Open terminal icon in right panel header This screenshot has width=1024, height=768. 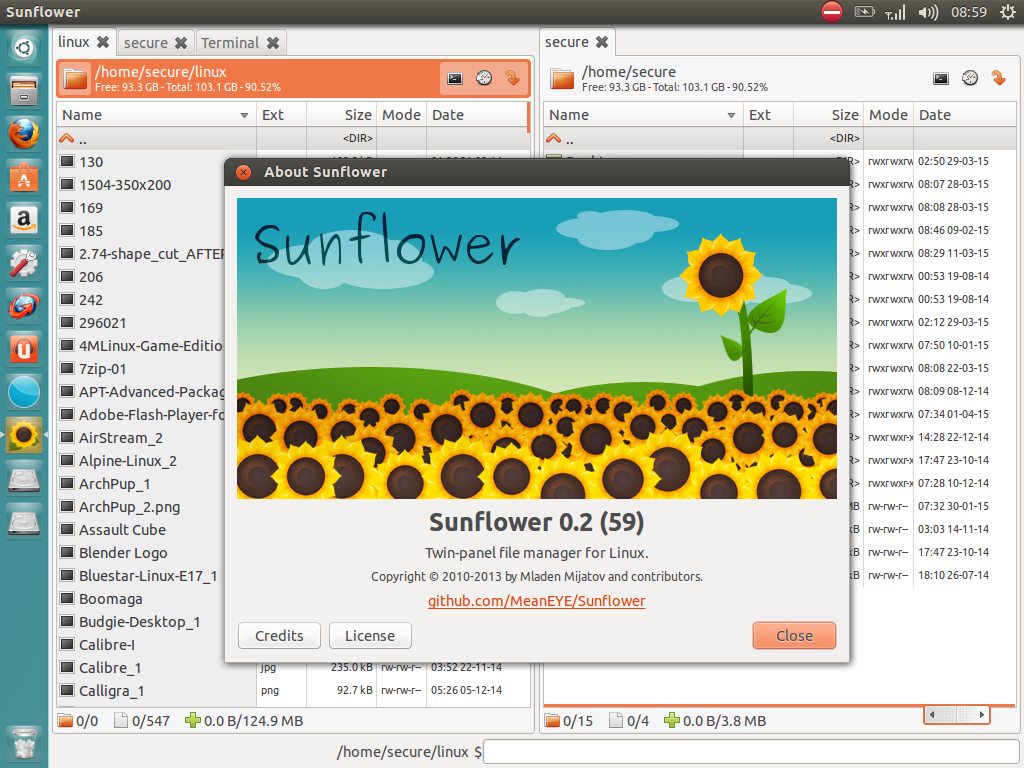click(x=941, y=78)
